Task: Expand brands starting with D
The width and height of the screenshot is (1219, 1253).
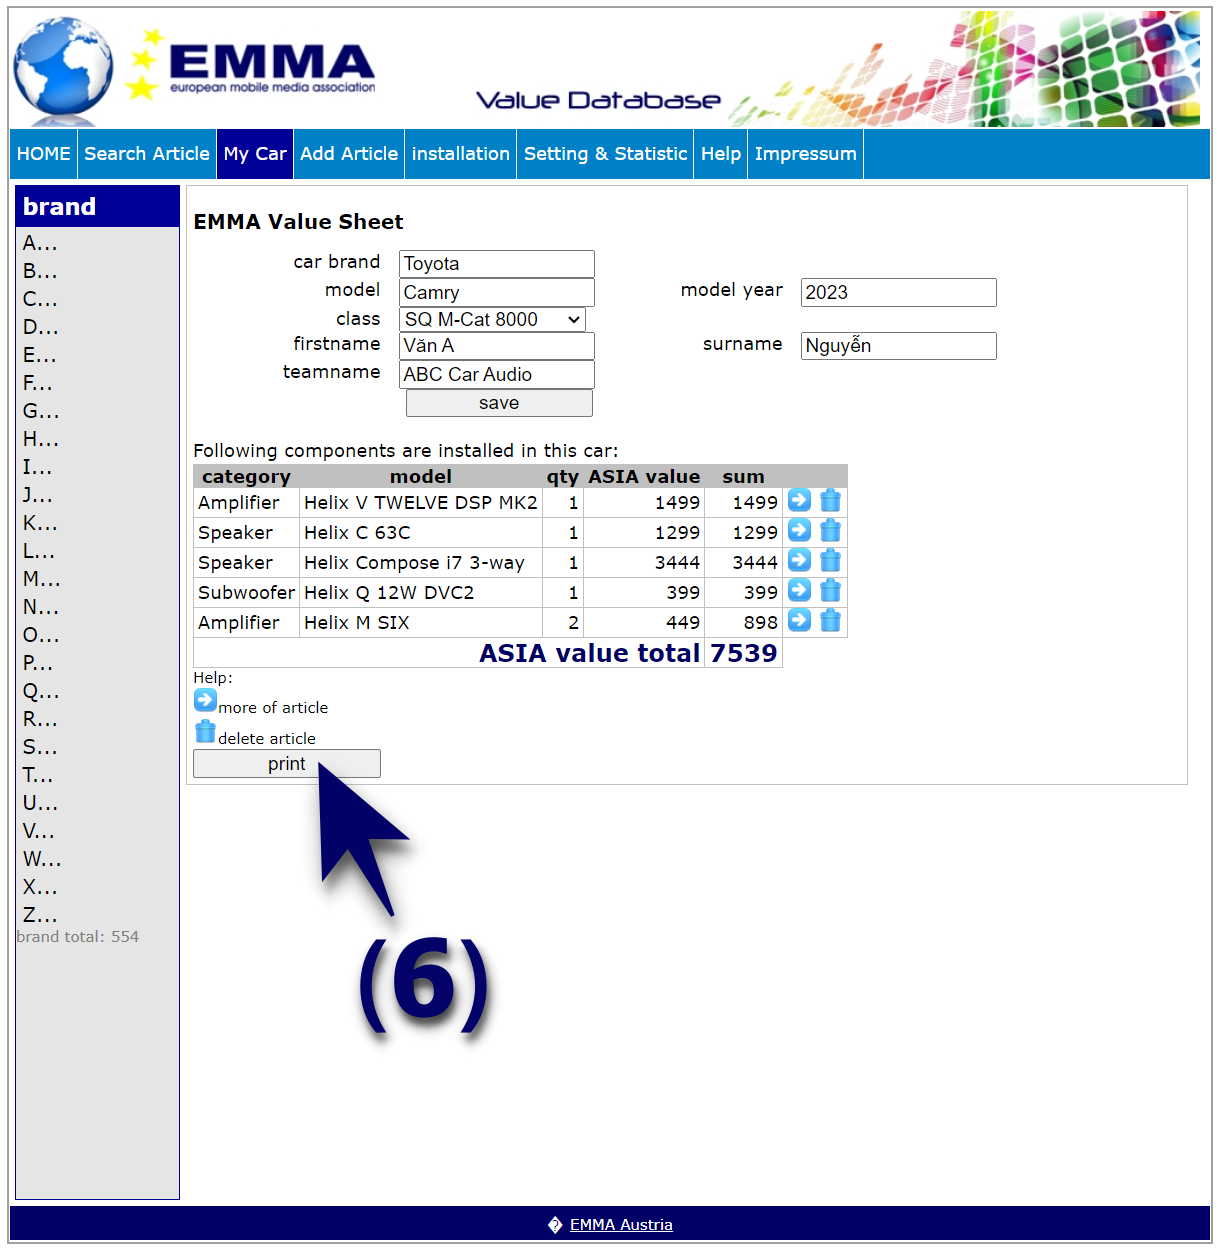Action: [x=40, y=327]
